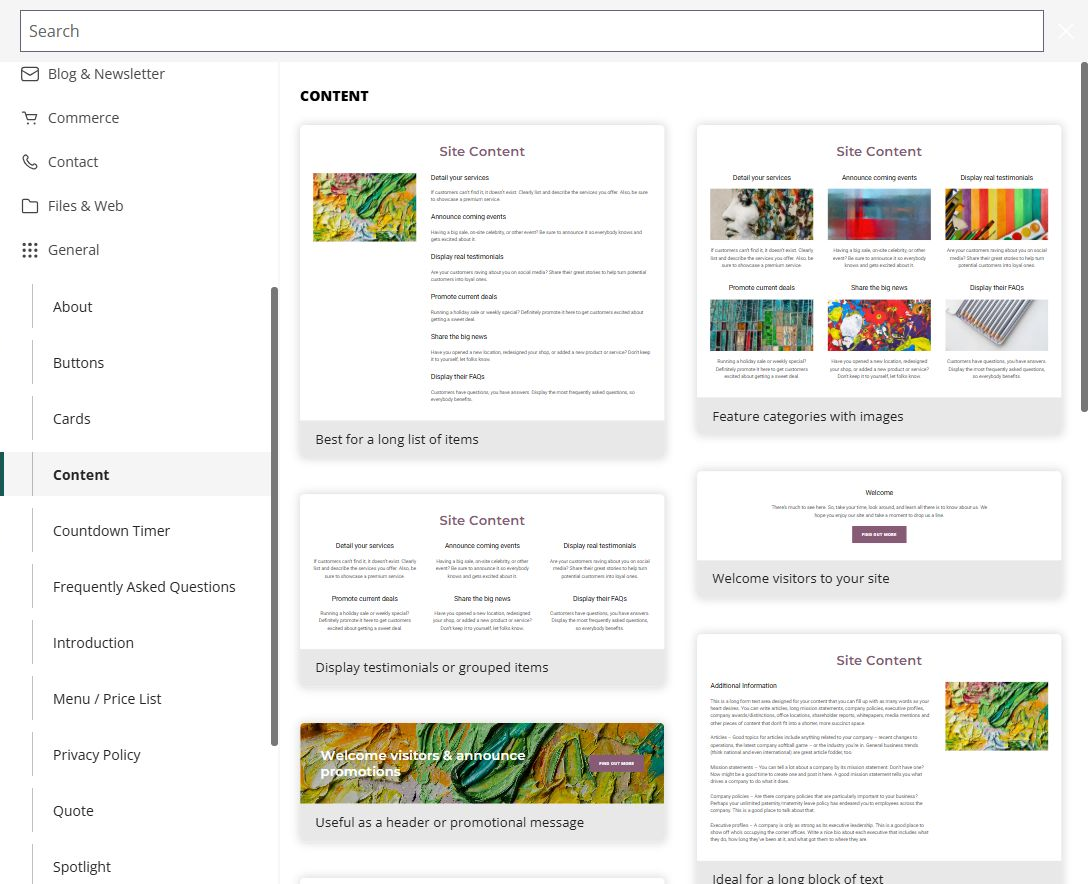Click the Find Out More button on promotional banner
Screen dimensions: 1088x884
[x=616, y=763]
